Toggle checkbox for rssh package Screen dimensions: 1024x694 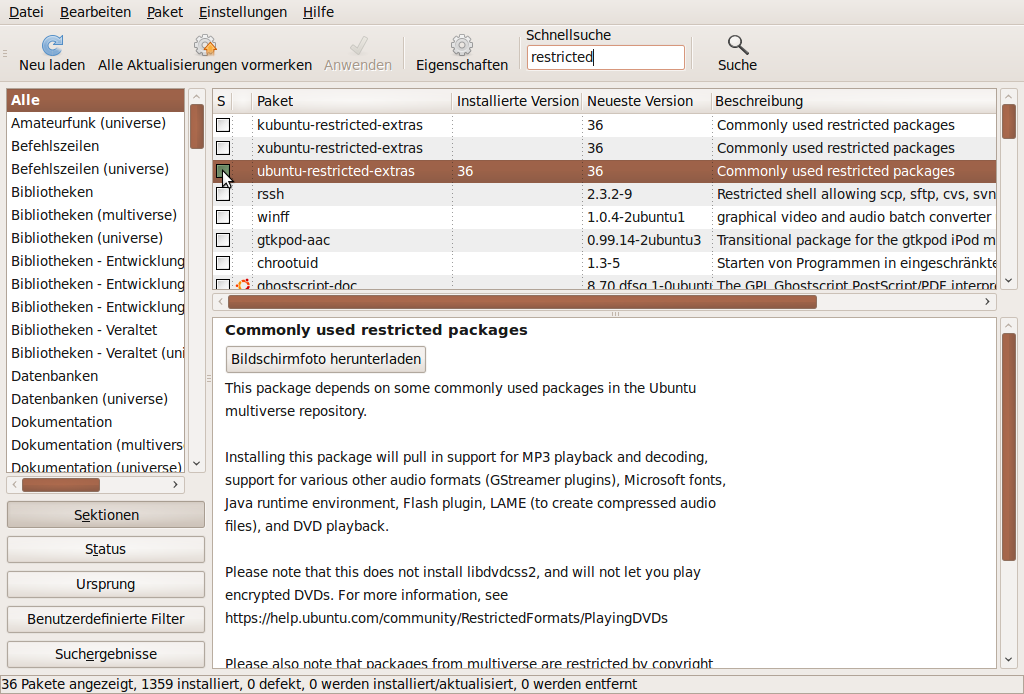pos(223,194)
